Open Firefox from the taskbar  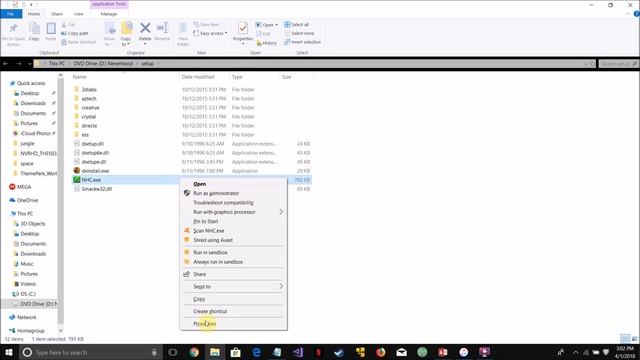[380, 352]
